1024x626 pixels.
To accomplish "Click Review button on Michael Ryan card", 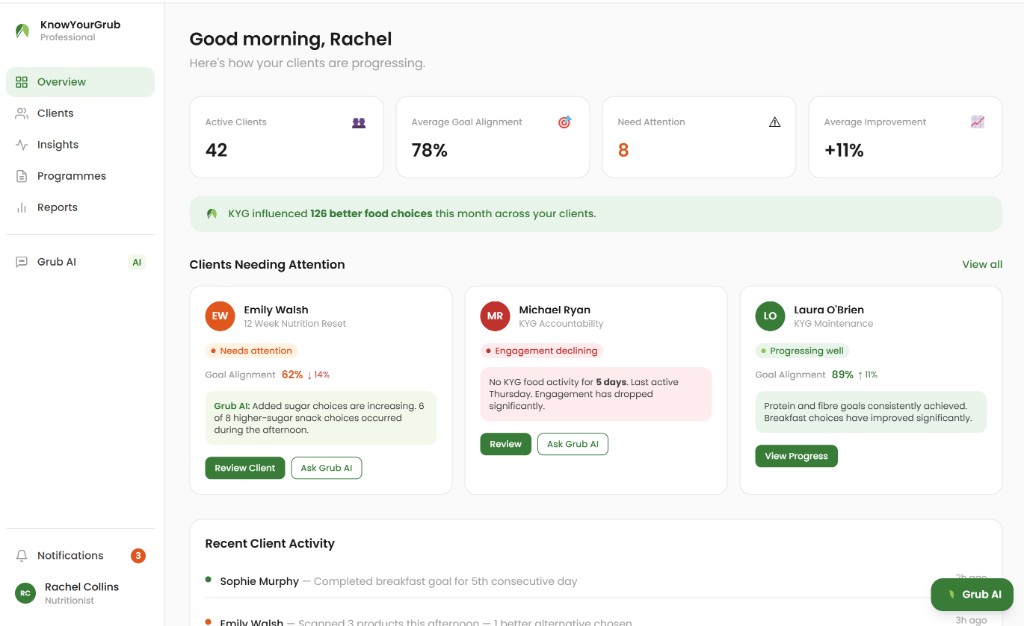I will pyautogui.click(x=505, y=444).
